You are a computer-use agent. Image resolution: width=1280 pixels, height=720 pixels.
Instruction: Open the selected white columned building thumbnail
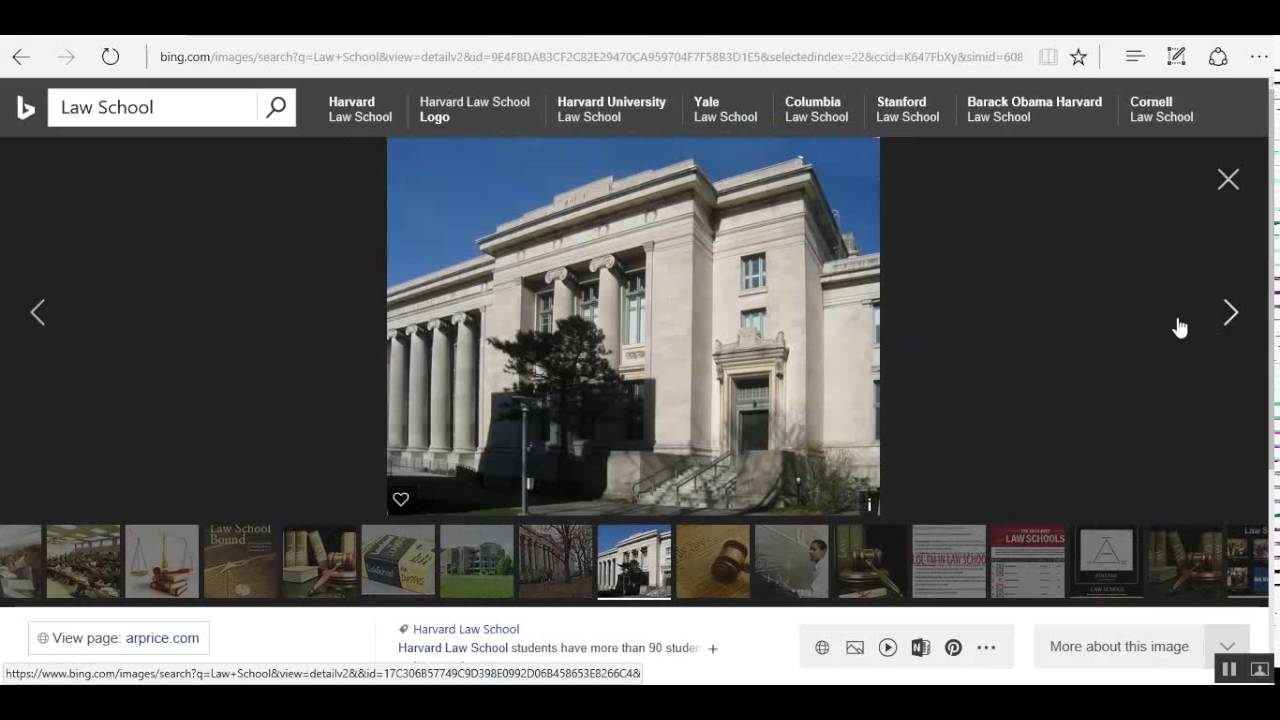[634, 561]
